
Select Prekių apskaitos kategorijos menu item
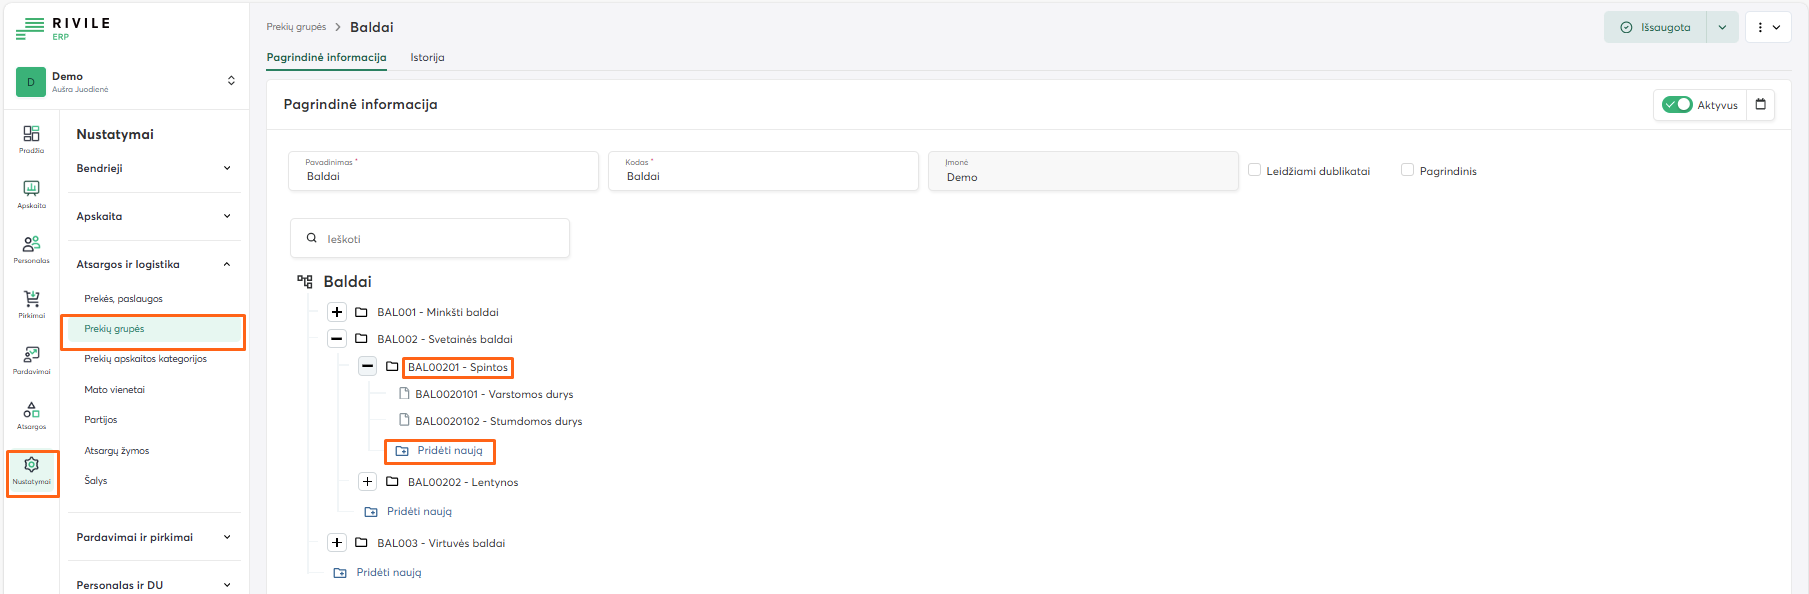[x=145, y=359]
